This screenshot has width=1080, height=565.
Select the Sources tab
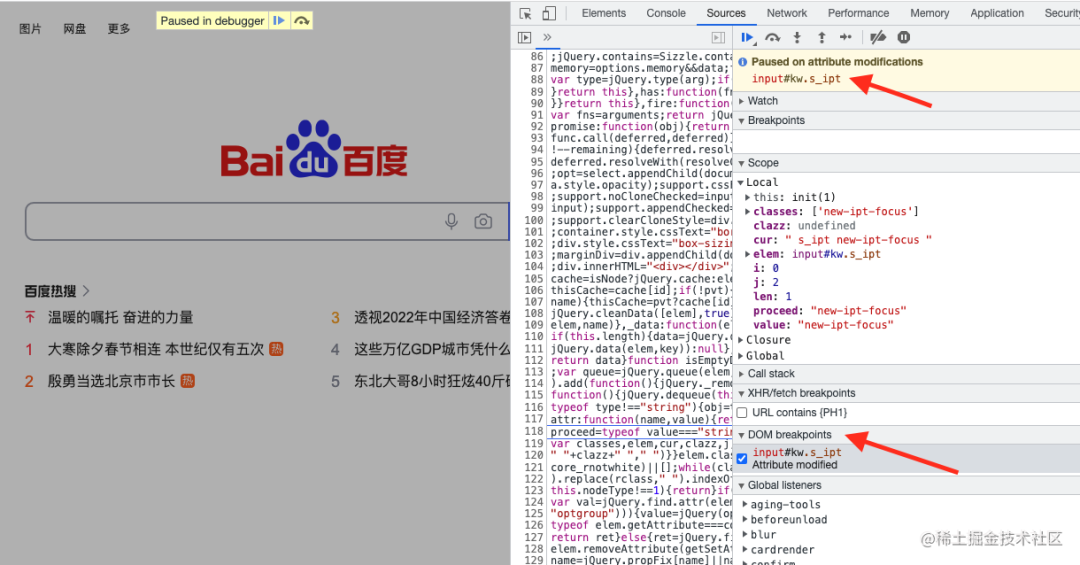[x=726, y=13]
